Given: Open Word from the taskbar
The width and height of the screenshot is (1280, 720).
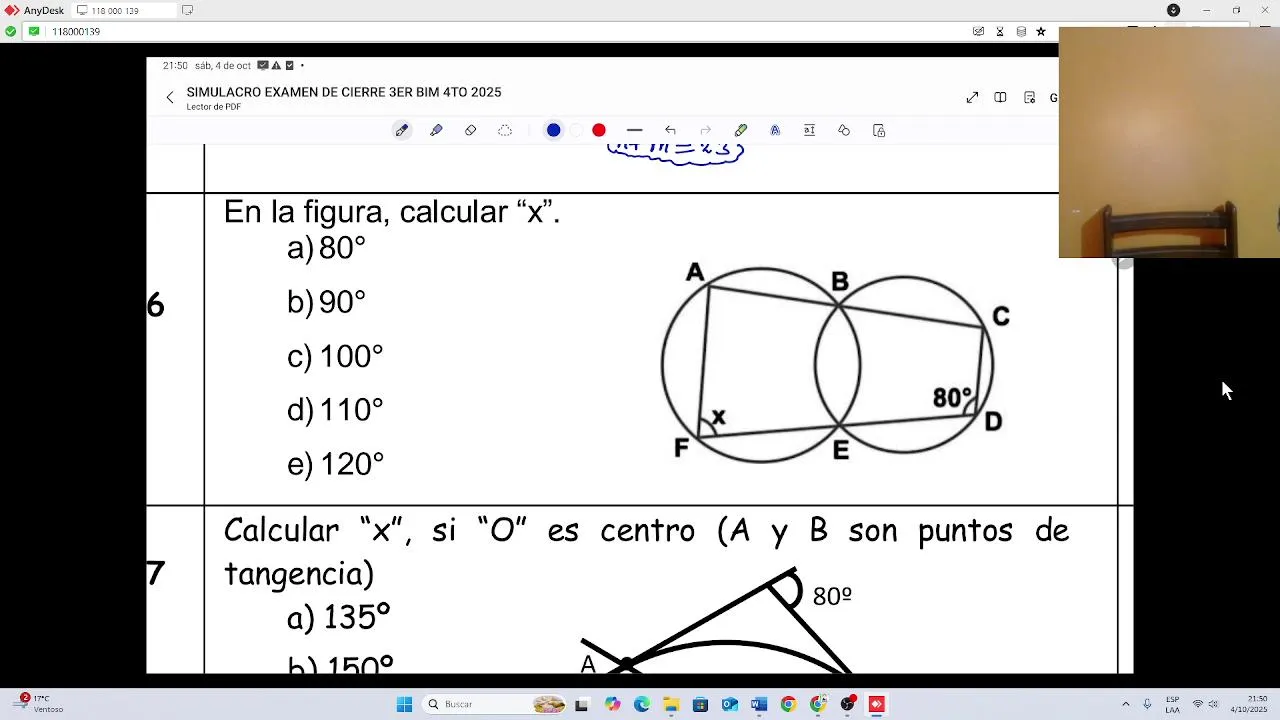Looking at the screenshot, I should coord(759,704).
